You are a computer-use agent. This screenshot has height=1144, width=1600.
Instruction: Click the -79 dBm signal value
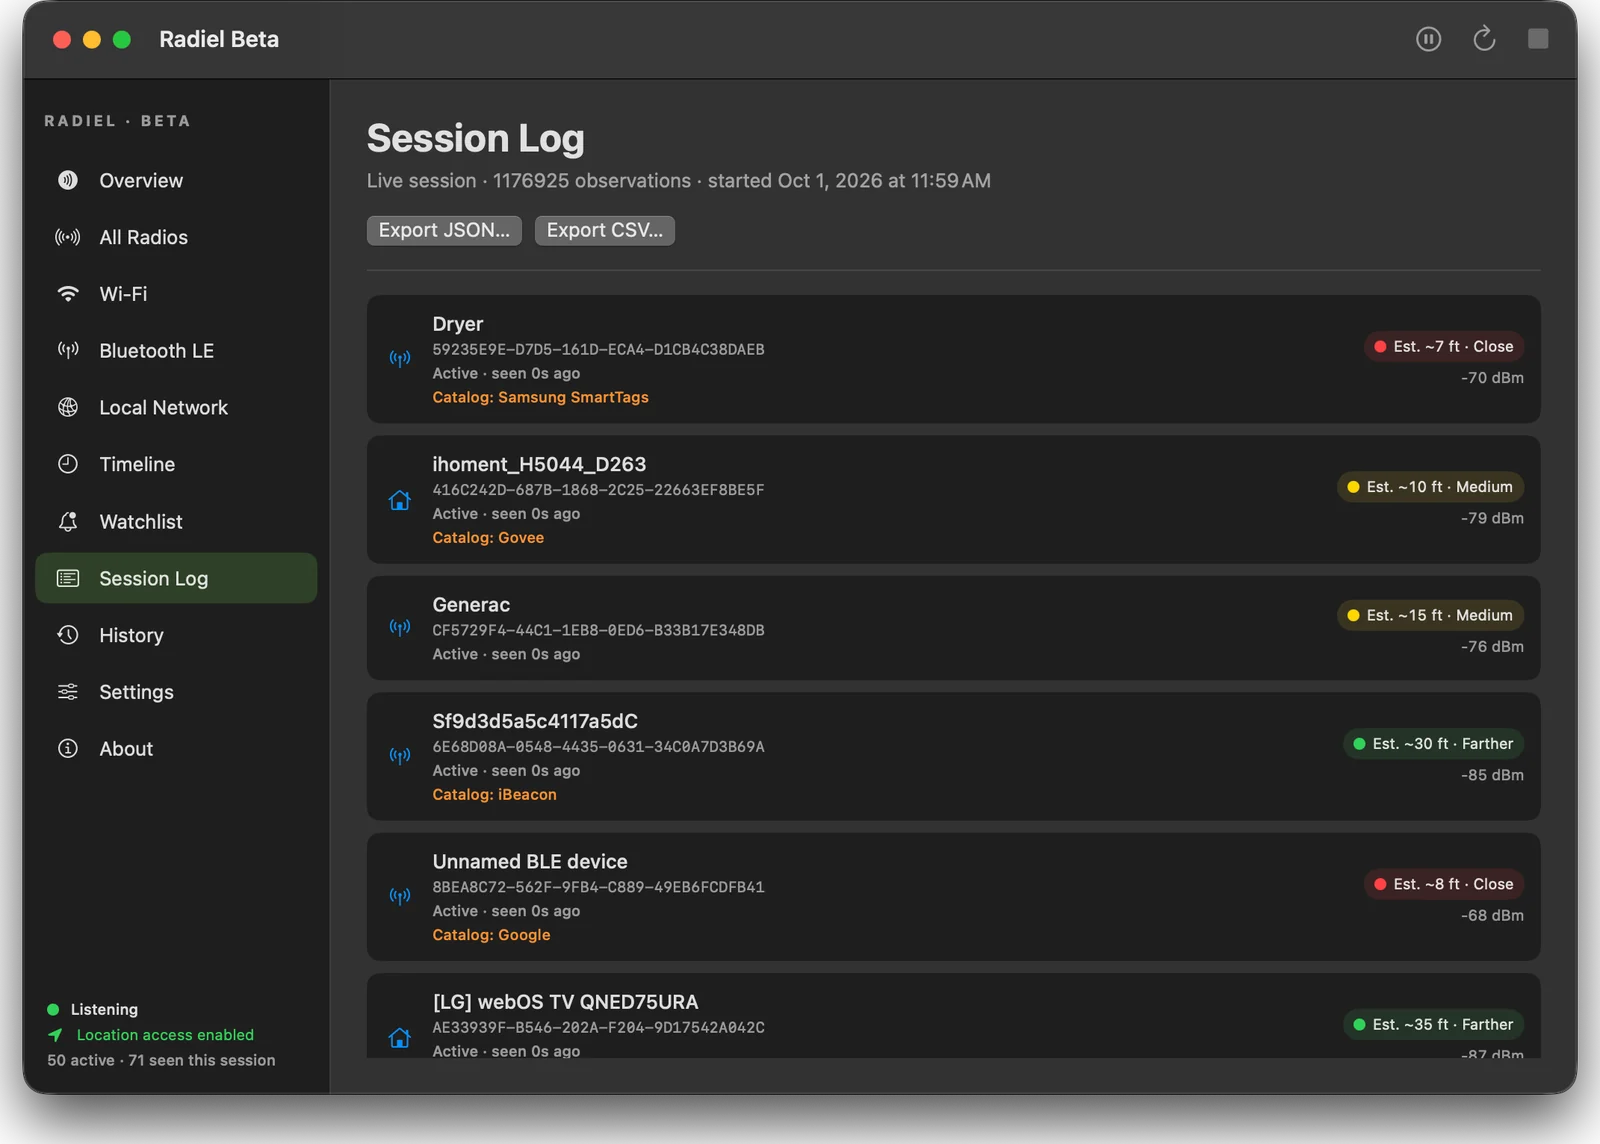tap(1492, 518)
